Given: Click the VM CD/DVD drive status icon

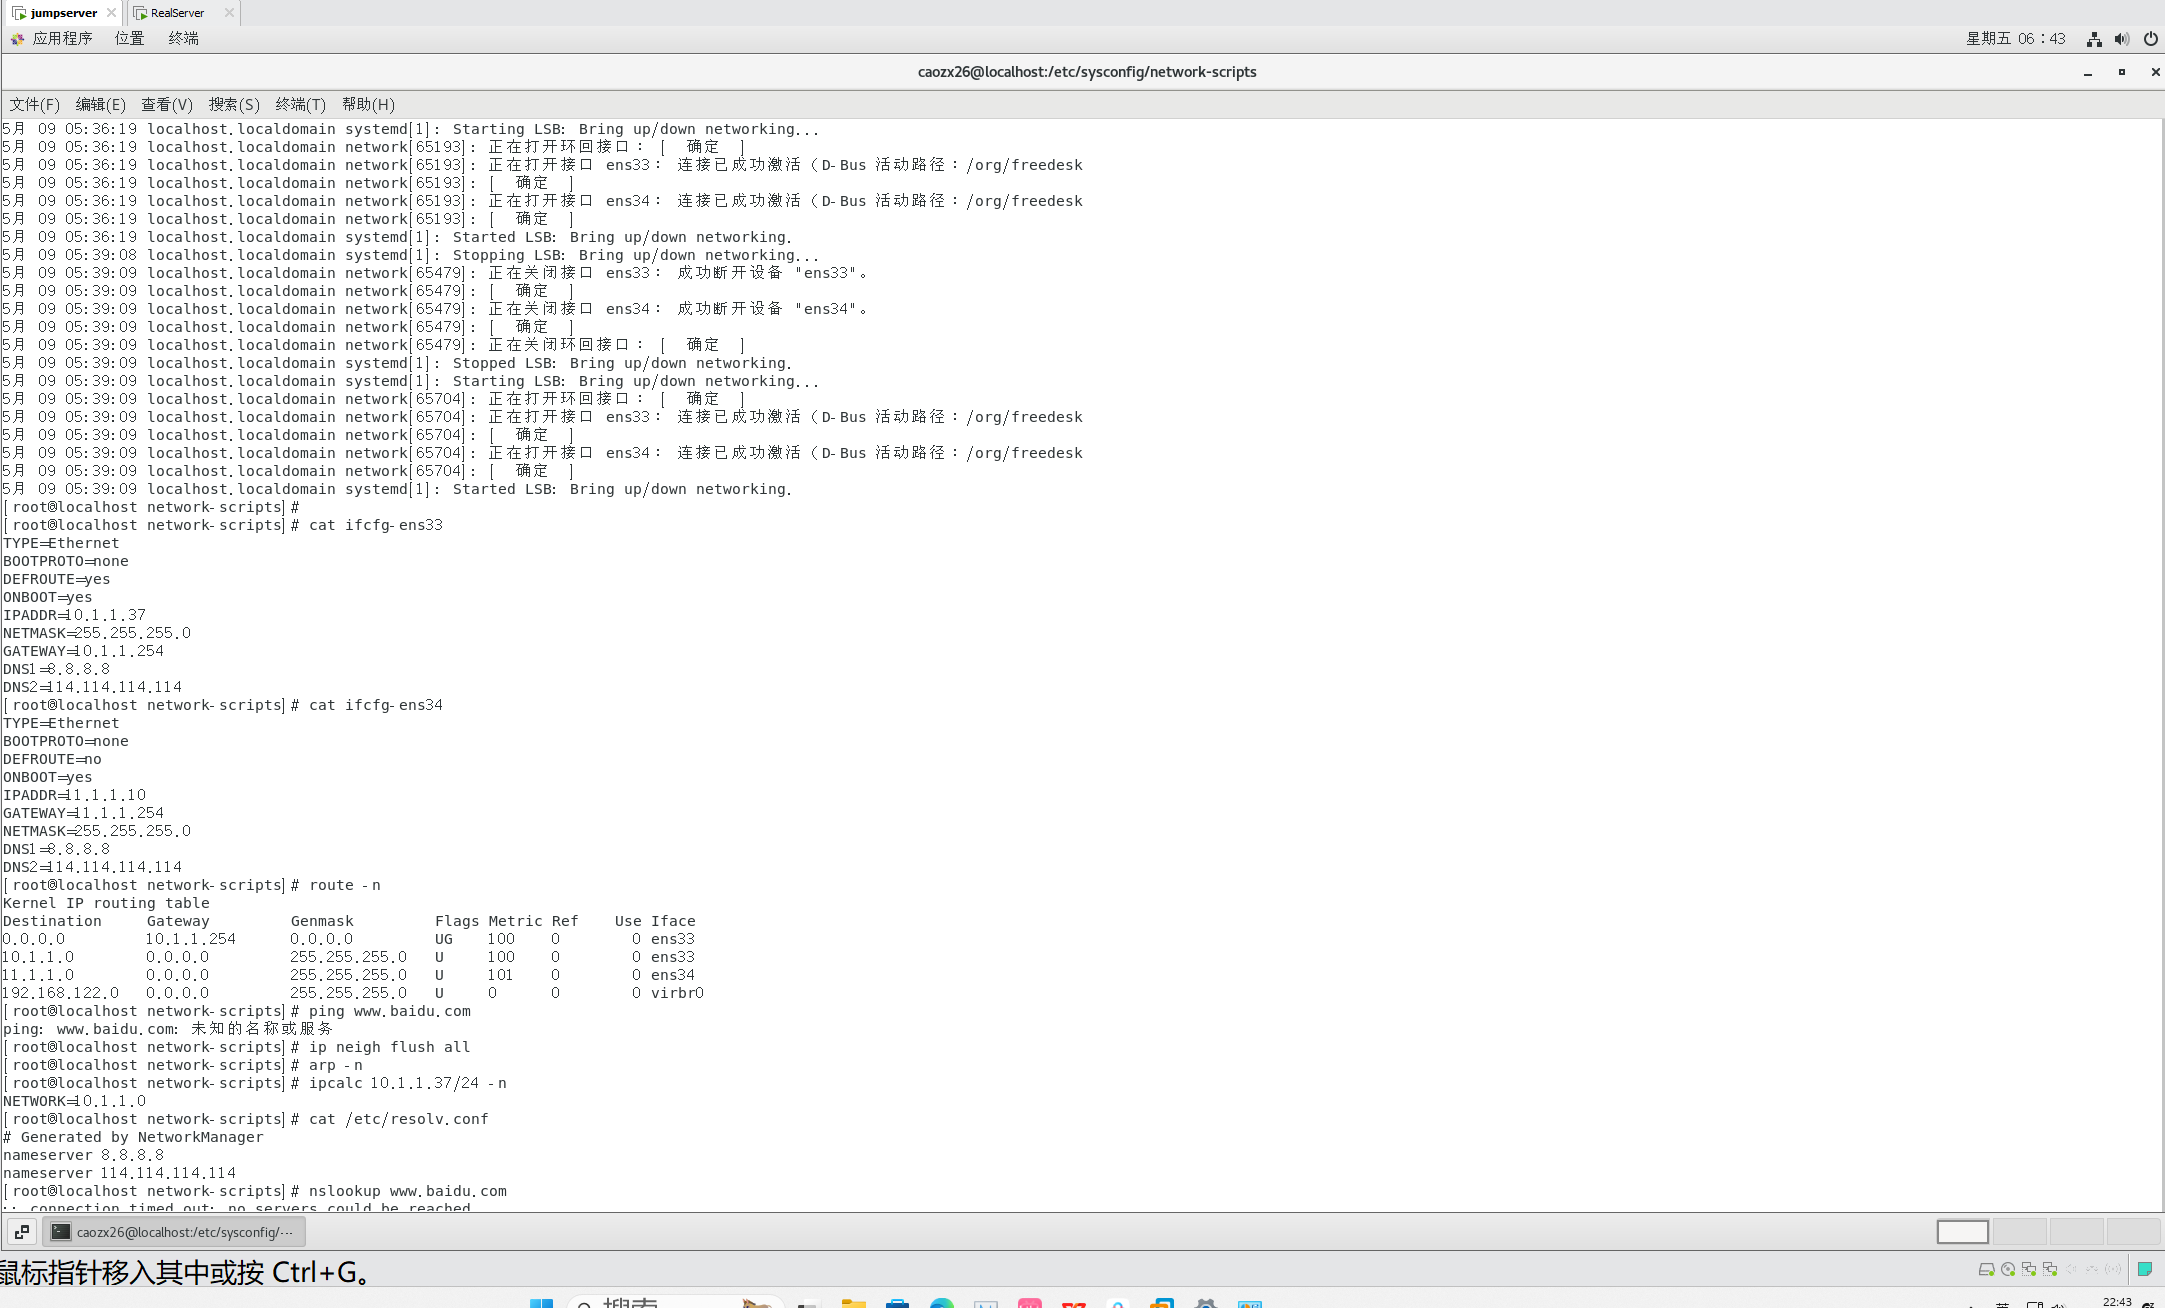Looking at the screenshot, I should click(x=2008, y=1269).
